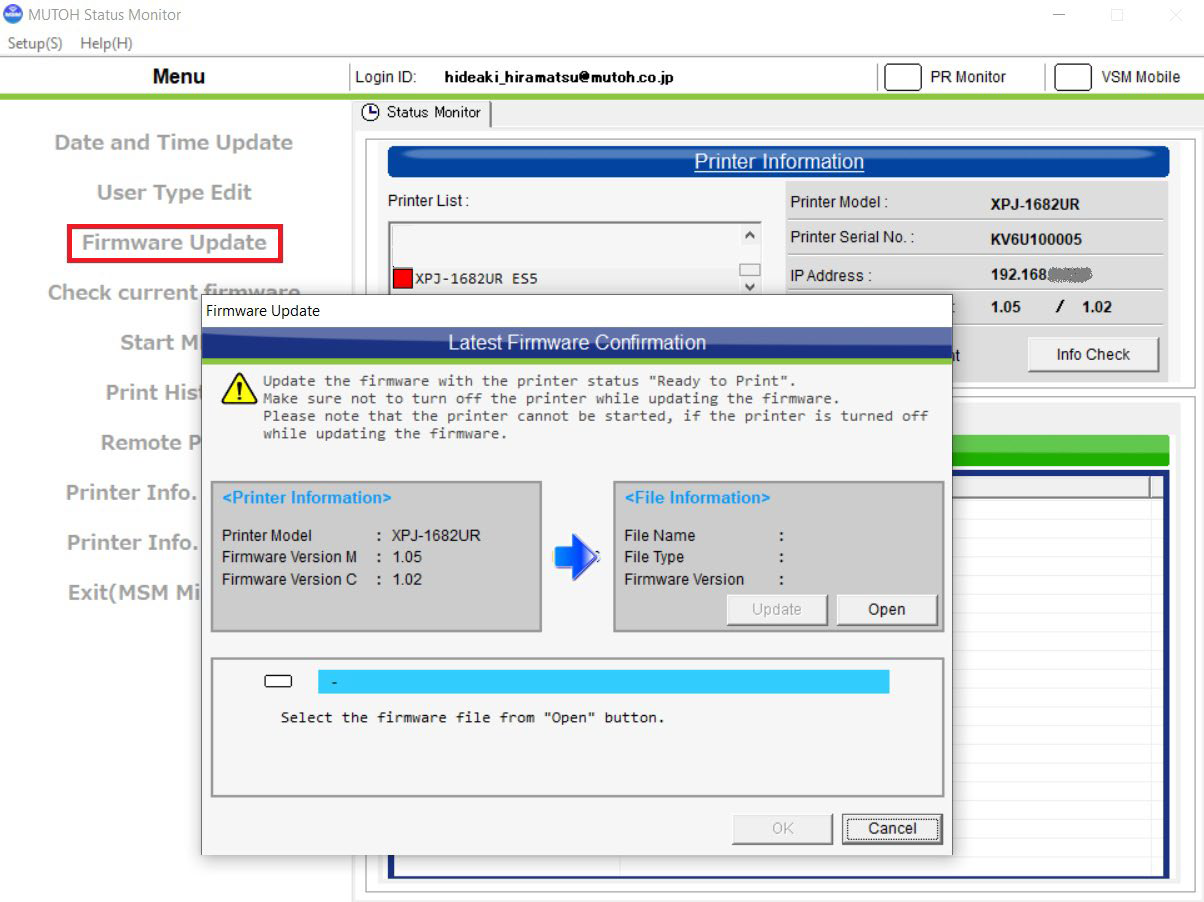
Task: Open the Help(H) menu
Action: click(106, 43)
